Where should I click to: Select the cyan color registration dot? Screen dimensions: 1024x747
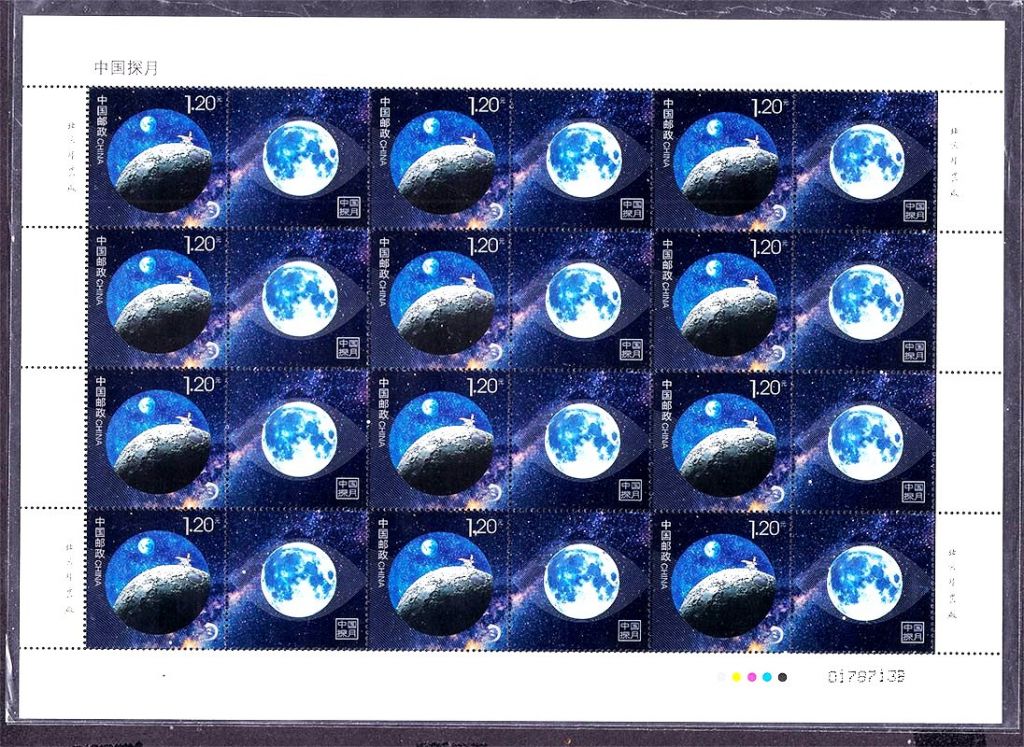[x=767, y=677]
